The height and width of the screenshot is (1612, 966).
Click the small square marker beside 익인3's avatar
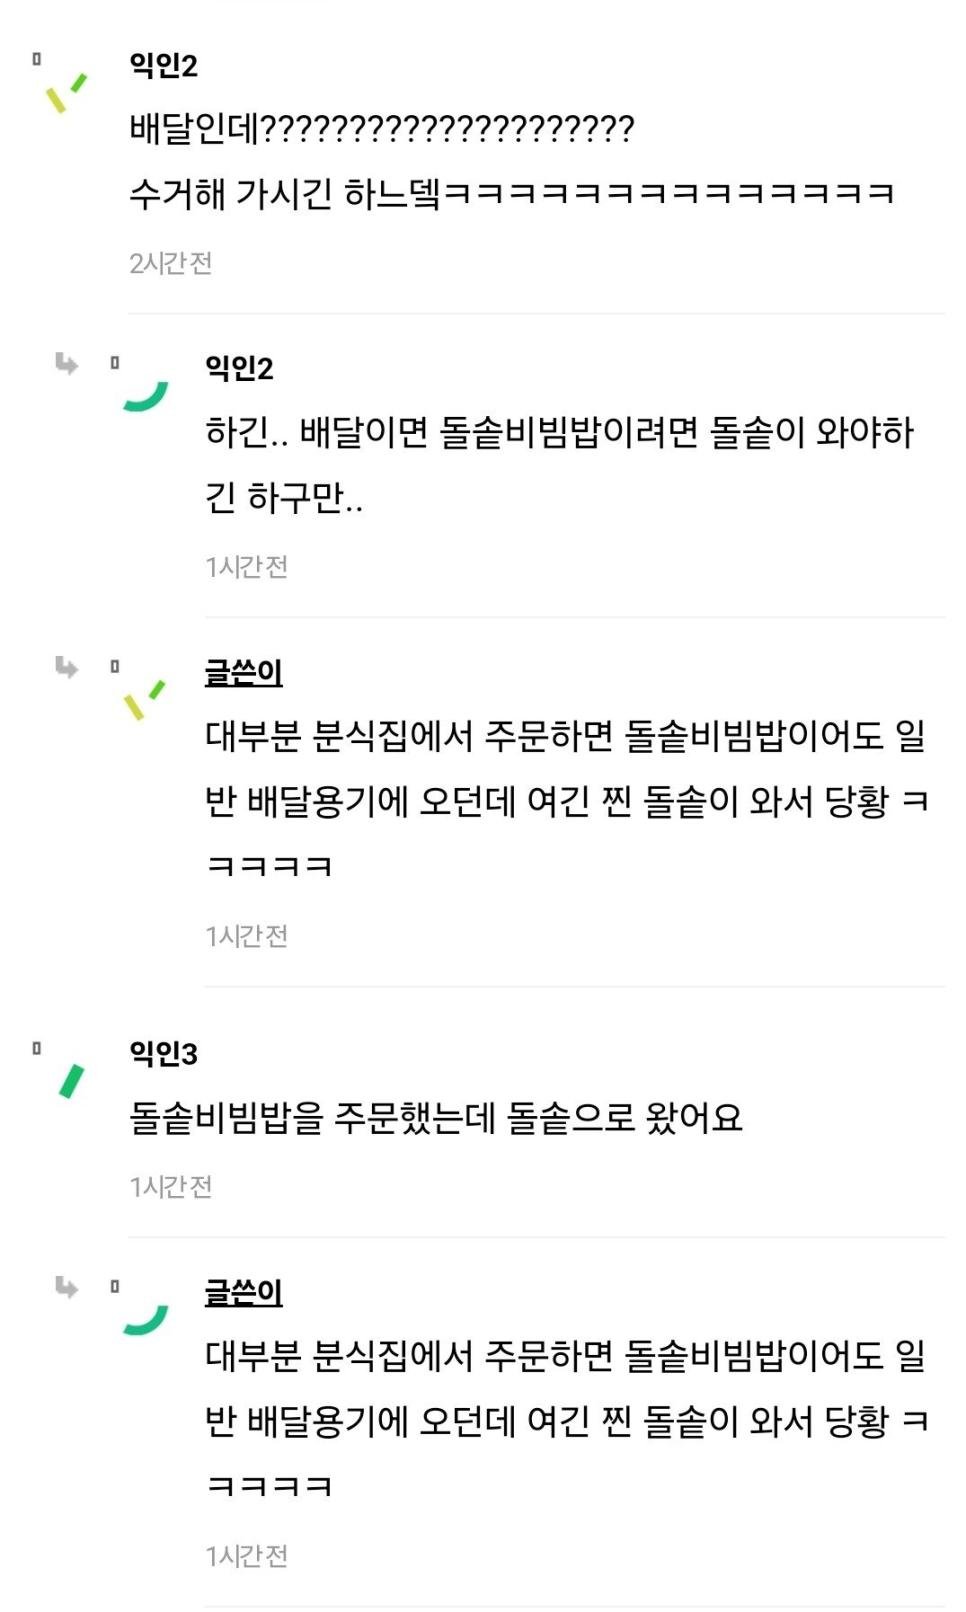(36, 1047)
